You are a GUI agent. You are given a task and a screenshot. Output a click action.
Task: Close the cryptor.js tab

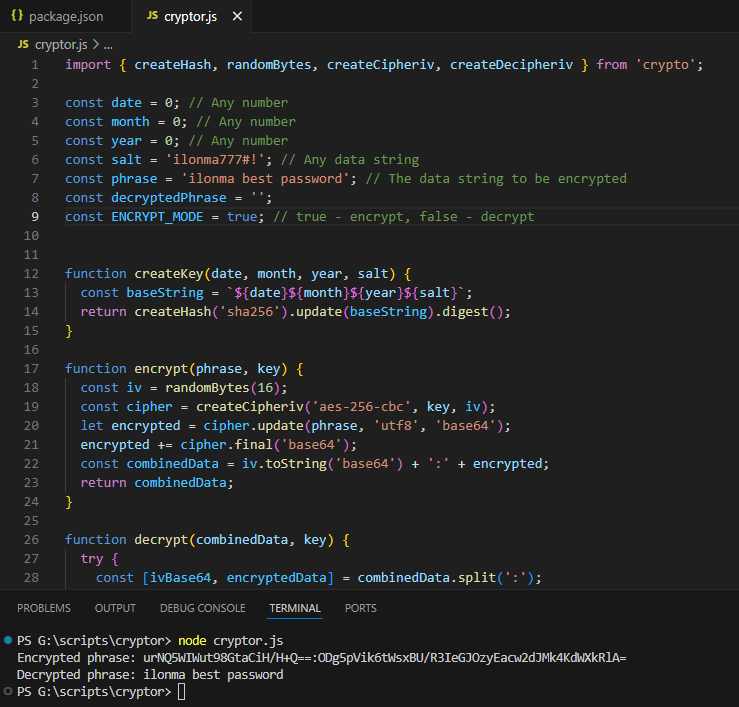[x=238, y=16]
